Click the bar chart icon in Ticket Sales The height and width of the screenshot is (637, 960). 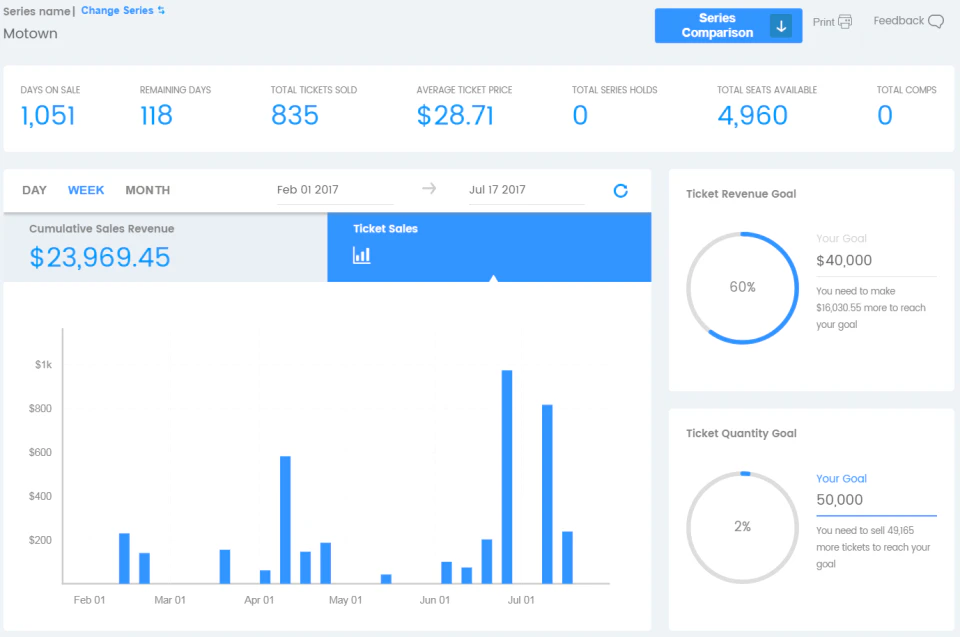click(360, 257)
